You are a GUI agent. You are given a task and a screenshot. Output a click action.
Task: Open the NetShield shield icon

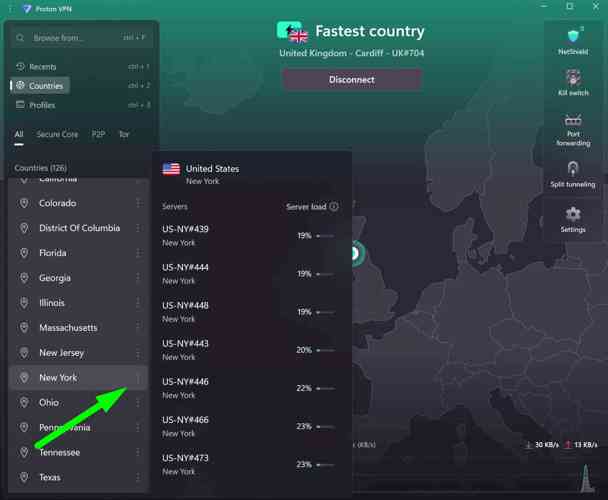pos(573,36)
